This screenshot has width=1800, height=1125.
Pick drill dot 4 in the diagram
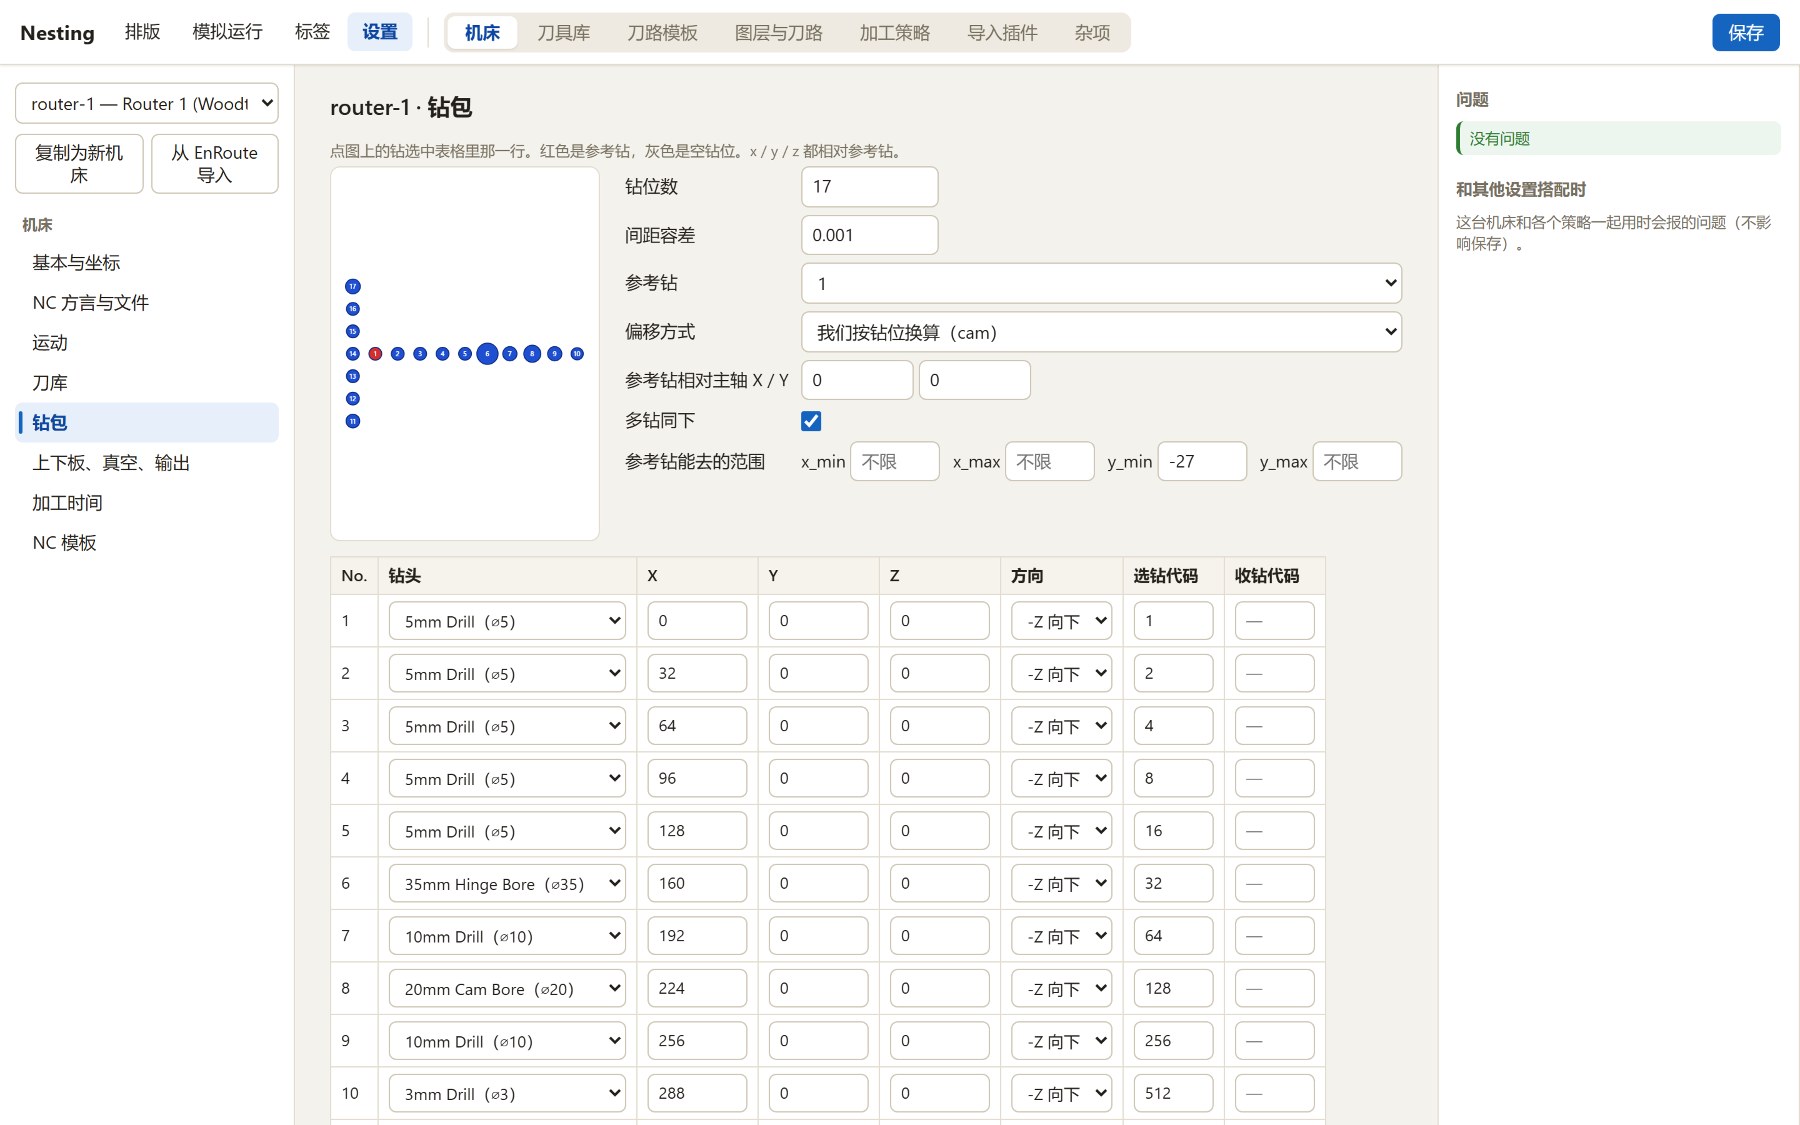443,354
